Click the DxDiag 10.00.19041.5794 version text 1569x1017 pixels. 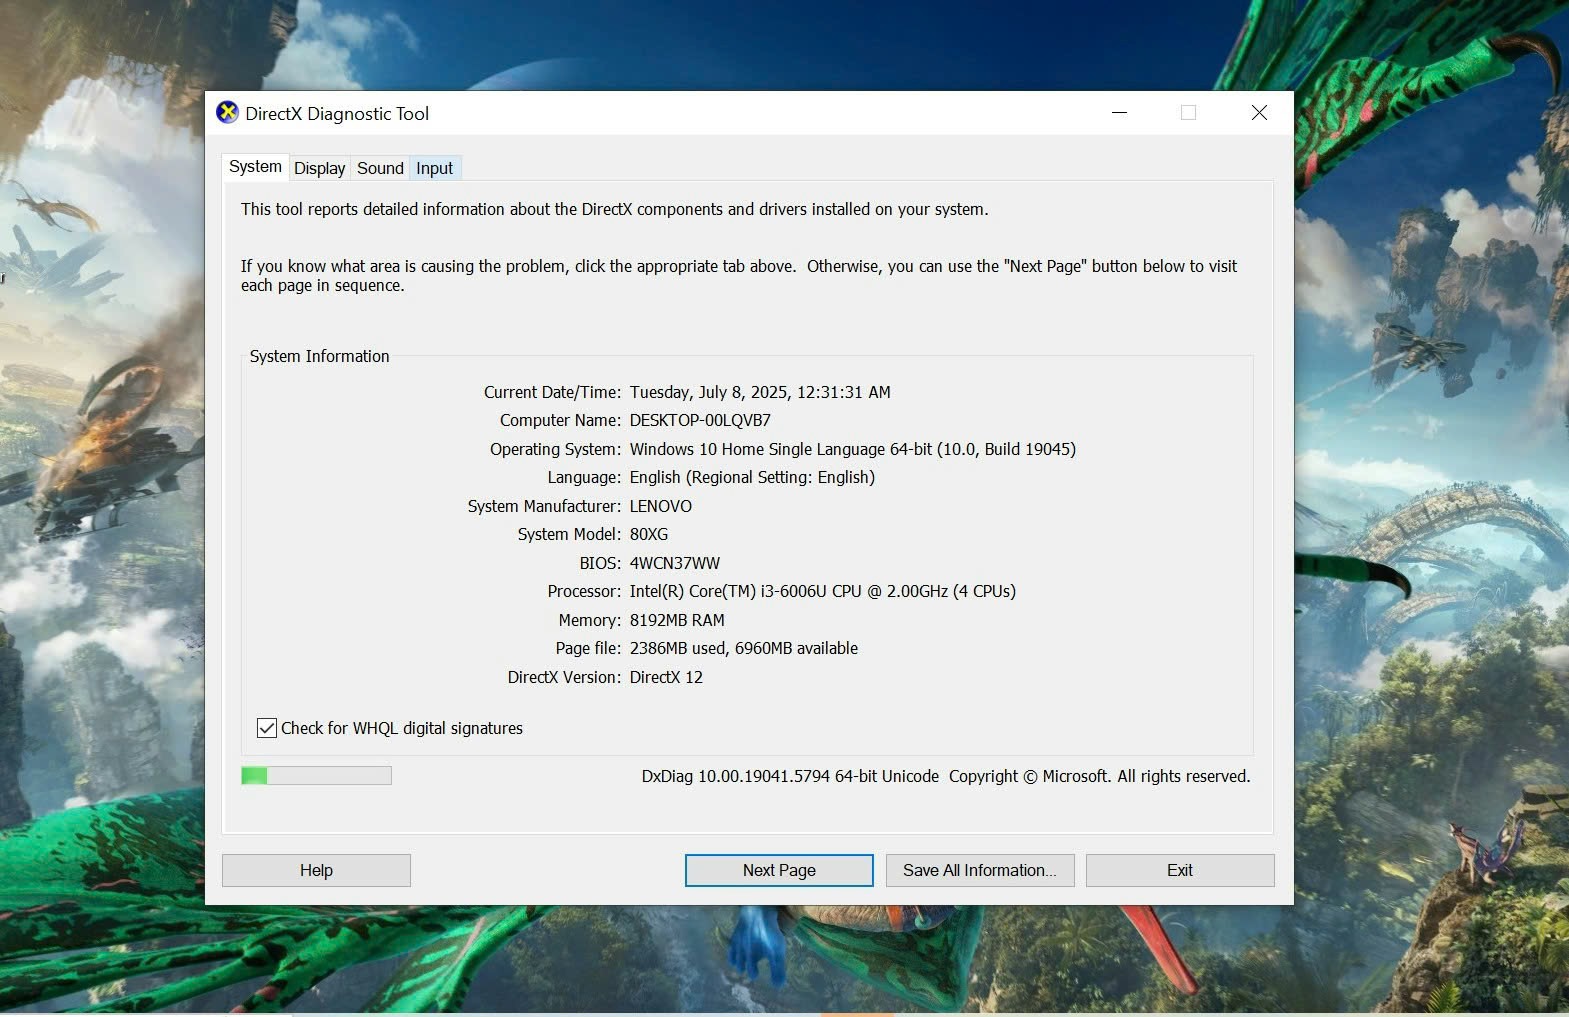click(x=790, y=776)
